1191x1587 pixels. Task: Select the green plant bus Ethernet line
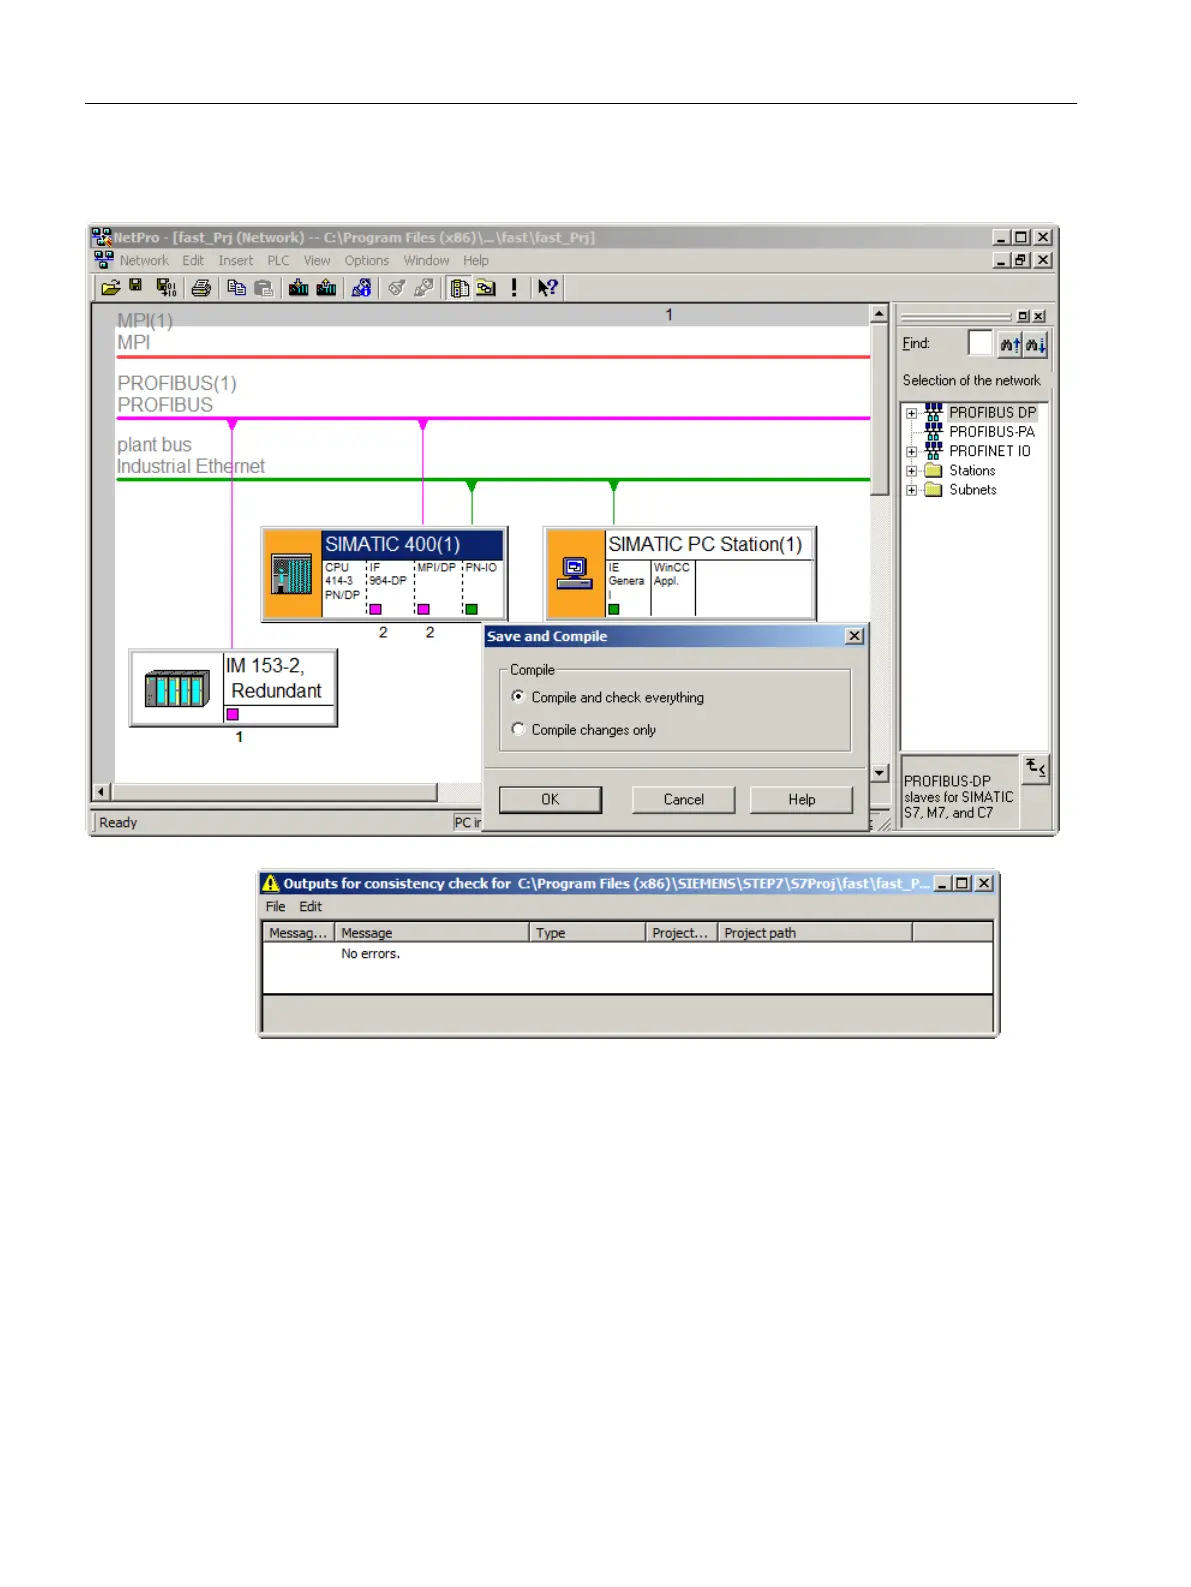(493, 480)
